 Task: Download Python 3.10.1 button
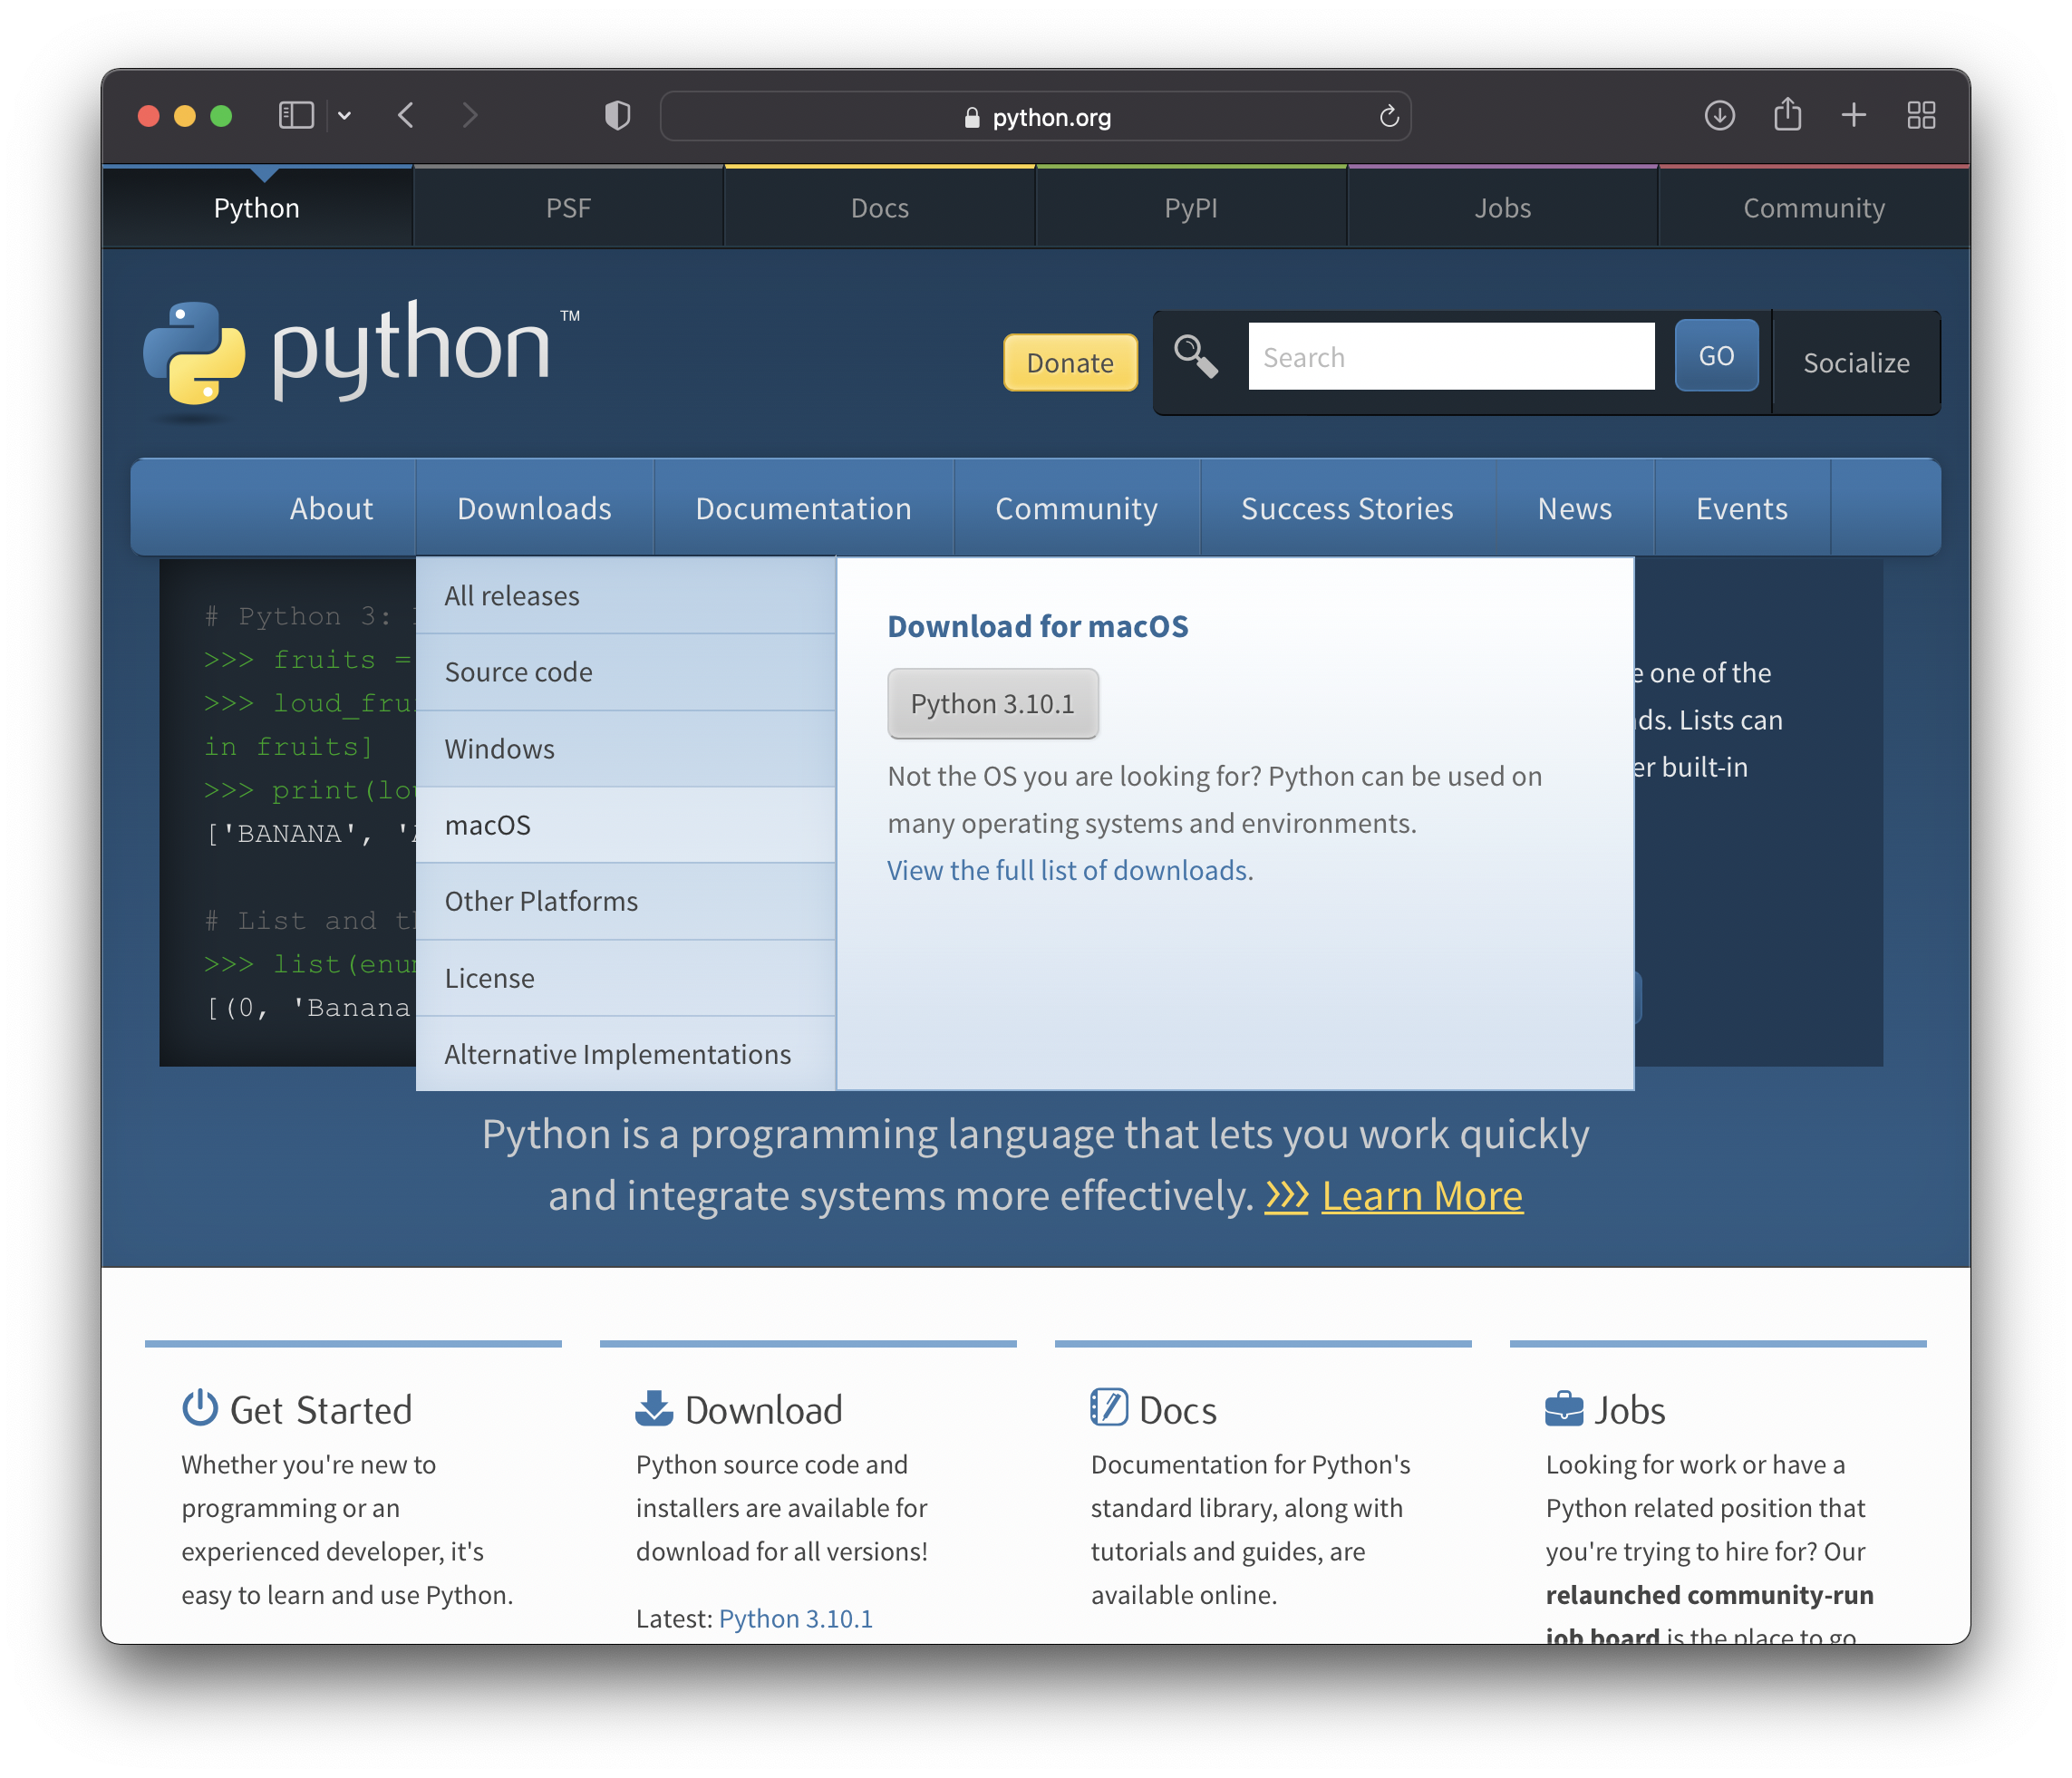pos(992,704)
